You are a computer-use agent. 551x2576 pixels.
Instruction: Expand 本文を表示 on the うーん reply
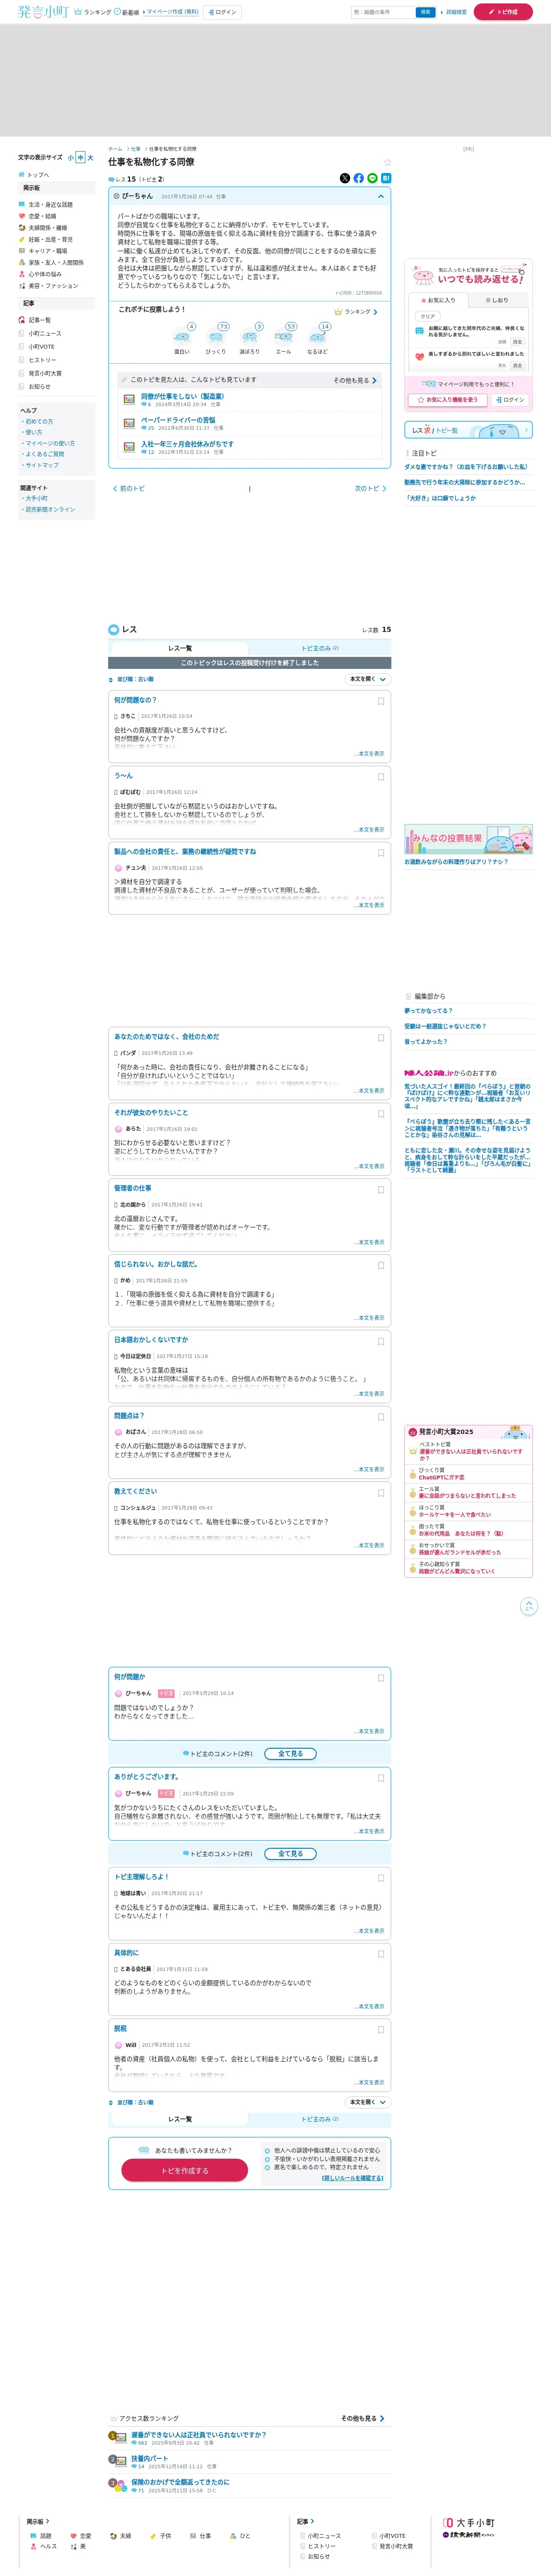coord(370,830)
